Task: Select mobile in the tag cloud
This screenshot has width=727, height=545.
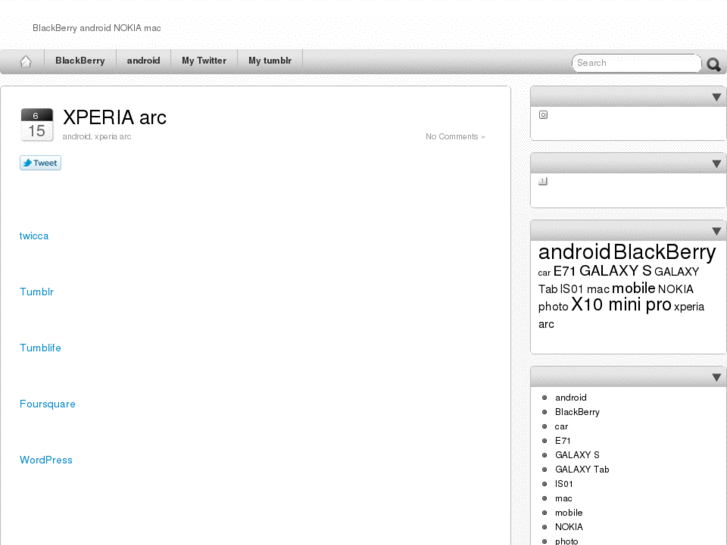Action: pos(633,288)
